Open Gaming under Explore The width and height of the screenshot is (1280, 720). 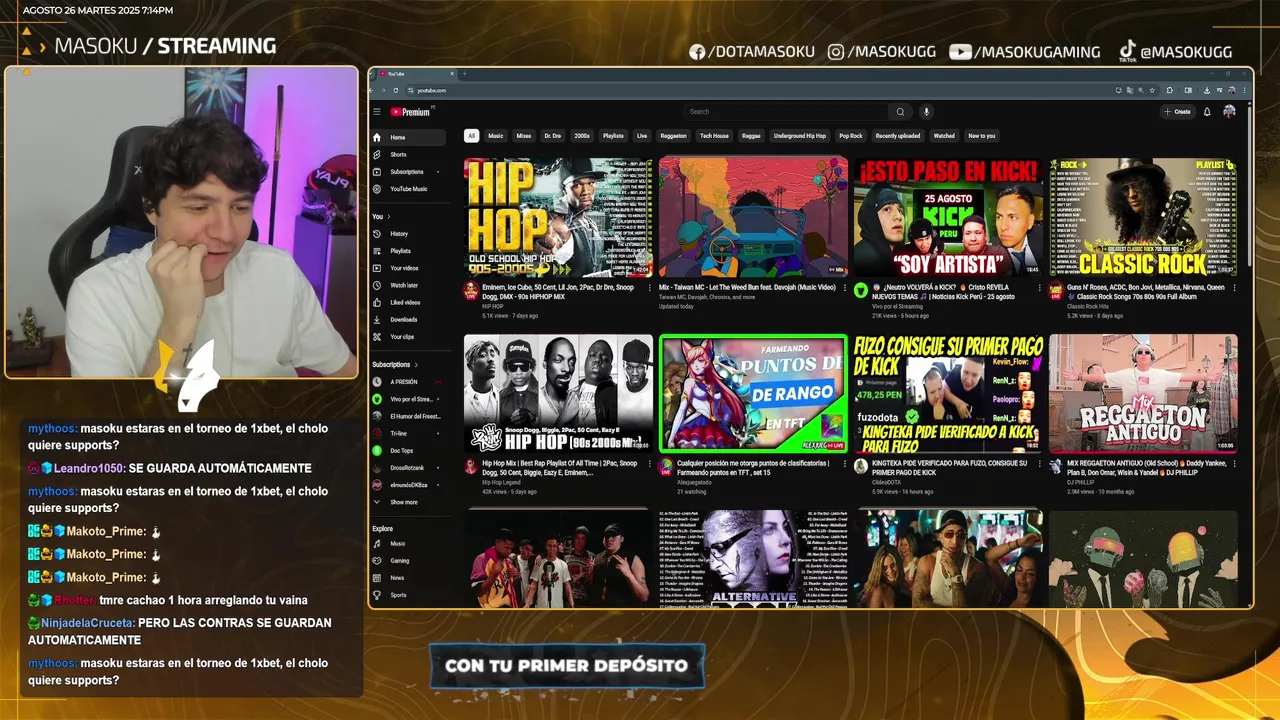[408, 561]
